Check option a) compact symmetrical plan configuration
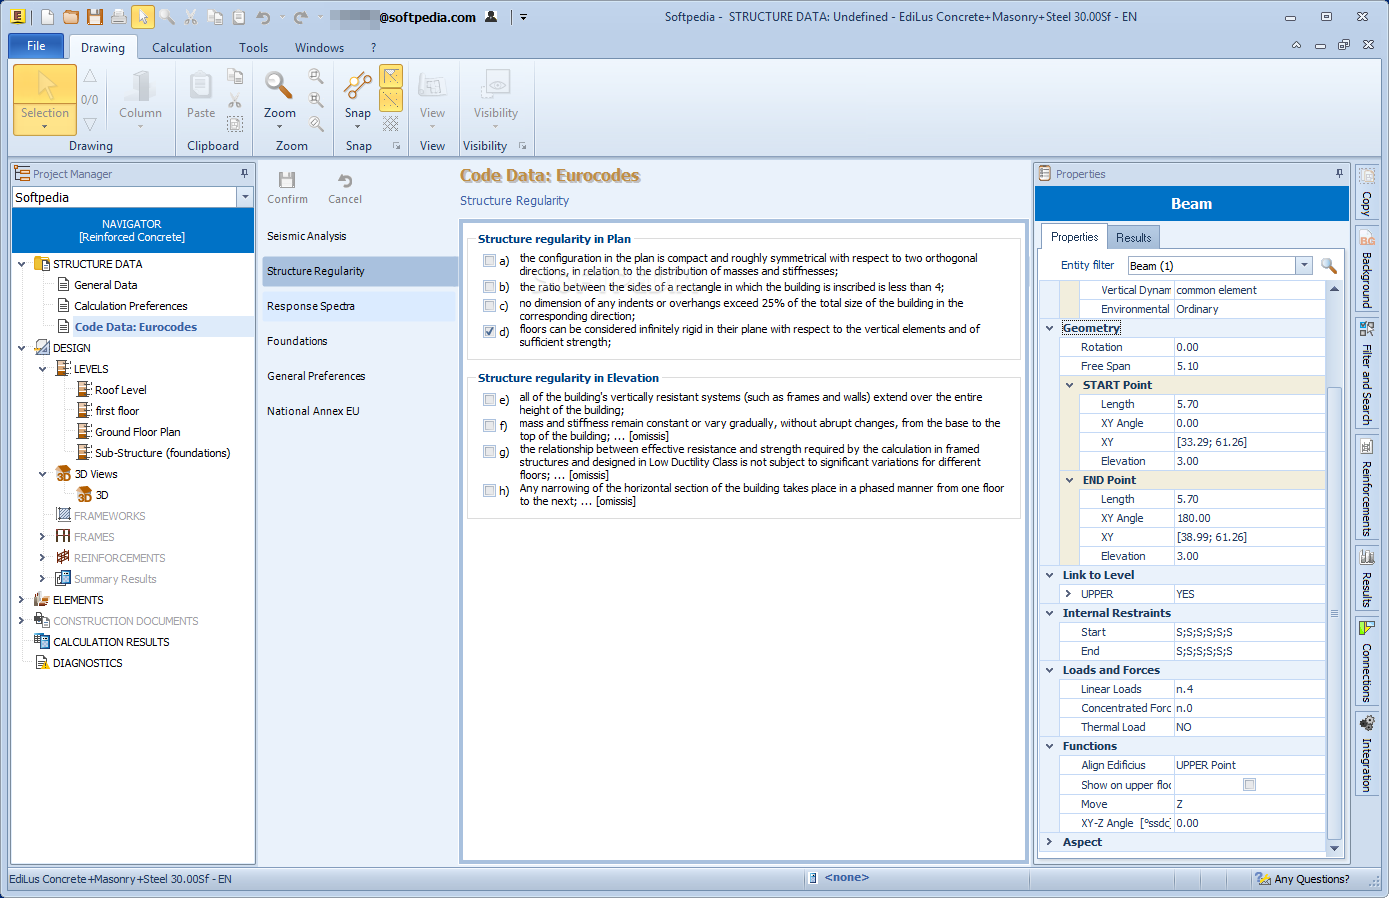Image resolution: width=1389 pixels, height=898 pixels. click(489, 260)
